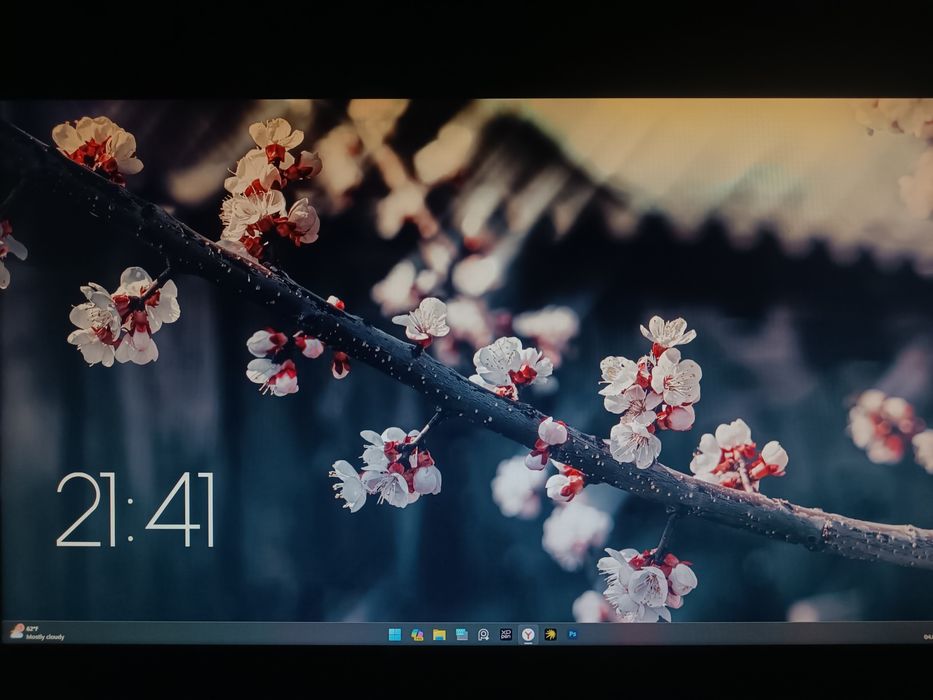Image resolution: width=933 pixels, height=700 pixels.
Task: Switch to the Yandex Browser window
Action: (528, 635)
